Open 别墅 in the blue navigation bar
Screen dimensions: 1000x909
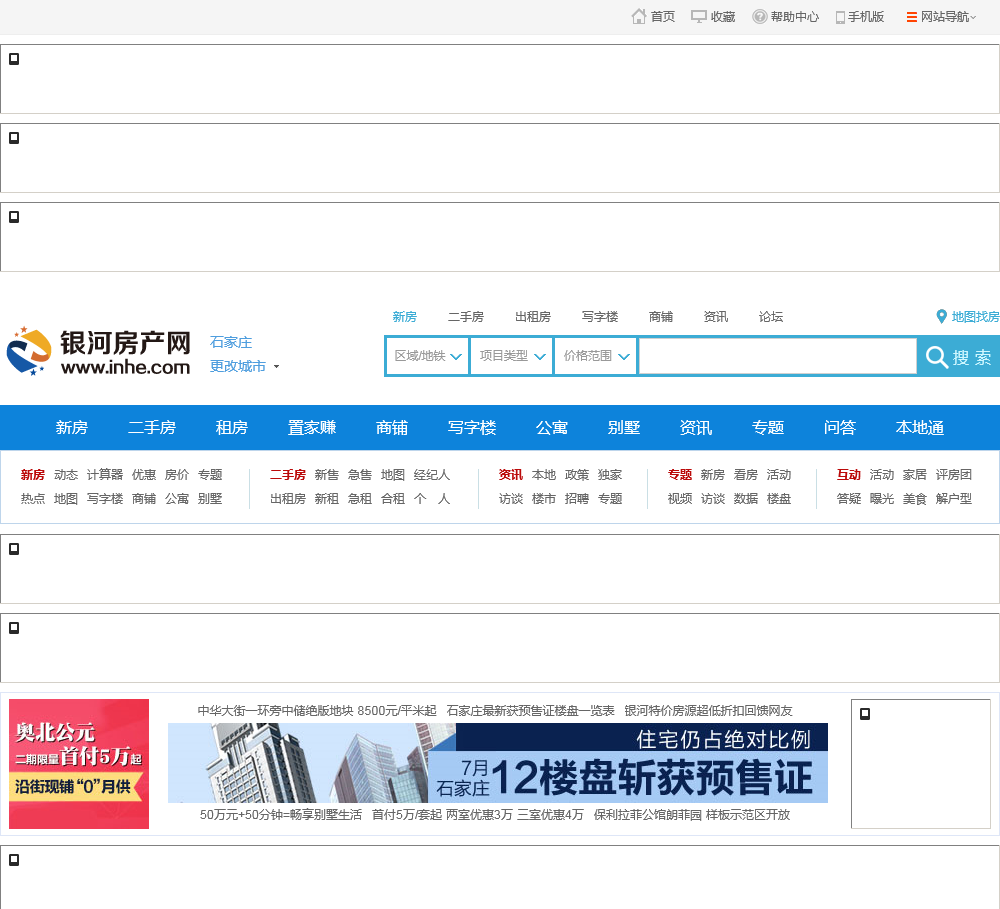coord(624,427)
